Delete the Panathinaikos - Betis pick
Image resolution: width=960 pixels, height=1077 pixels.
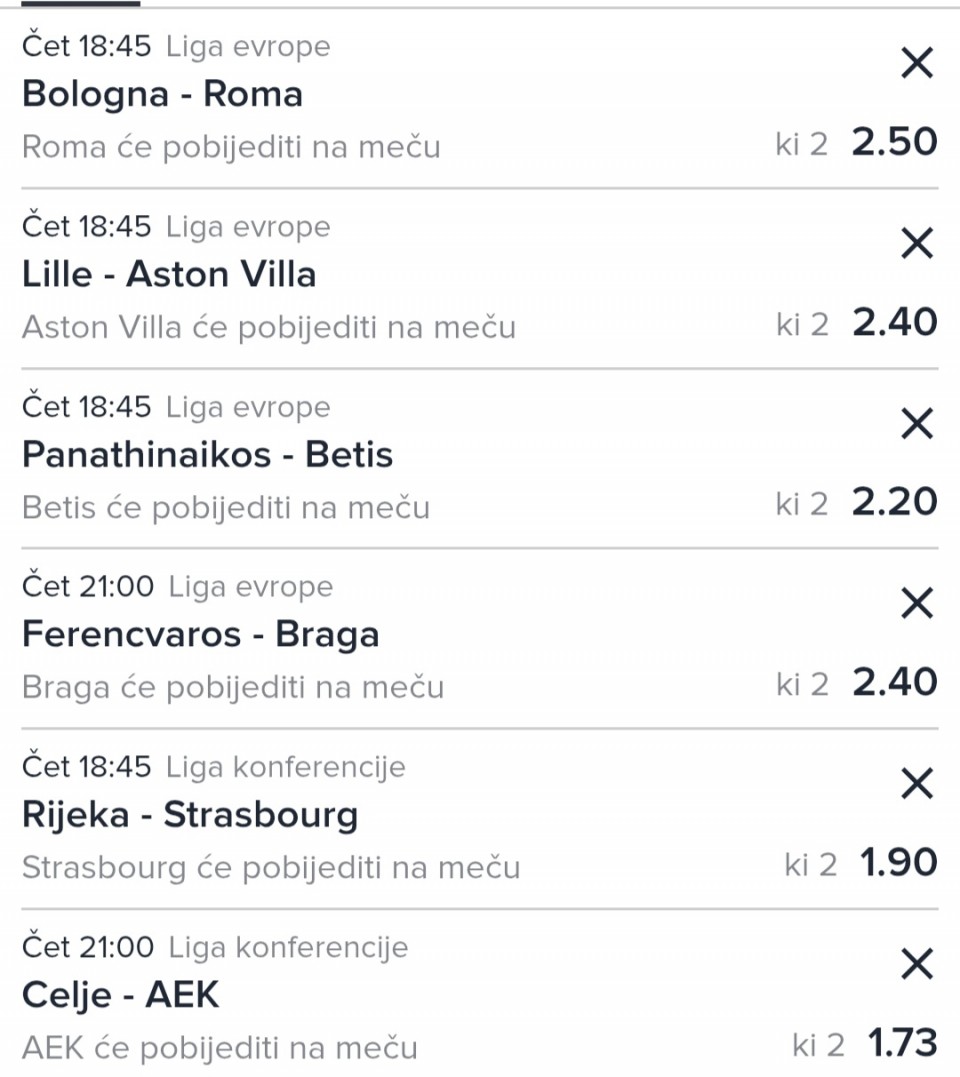click(917, 424)
